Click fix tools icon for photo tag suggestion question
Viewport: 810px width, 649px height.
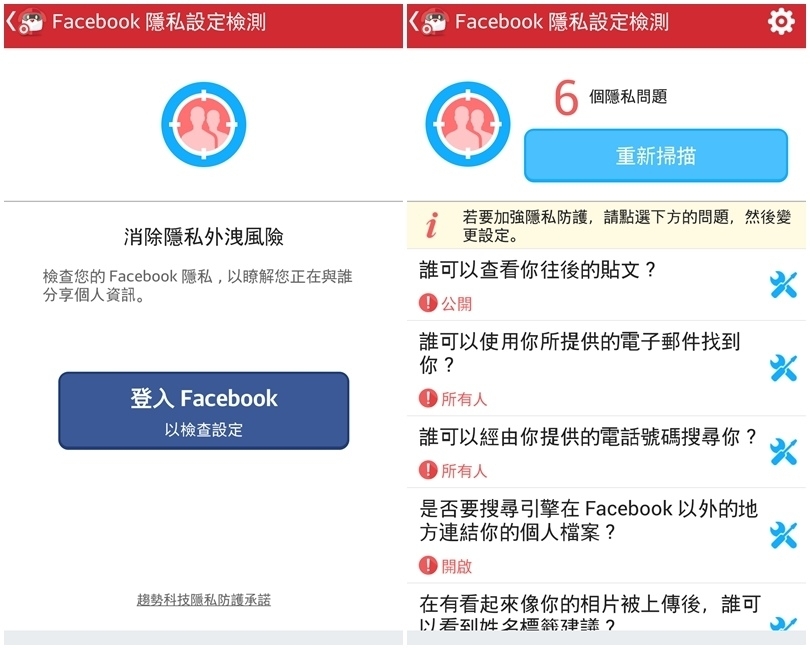[783, 623]
